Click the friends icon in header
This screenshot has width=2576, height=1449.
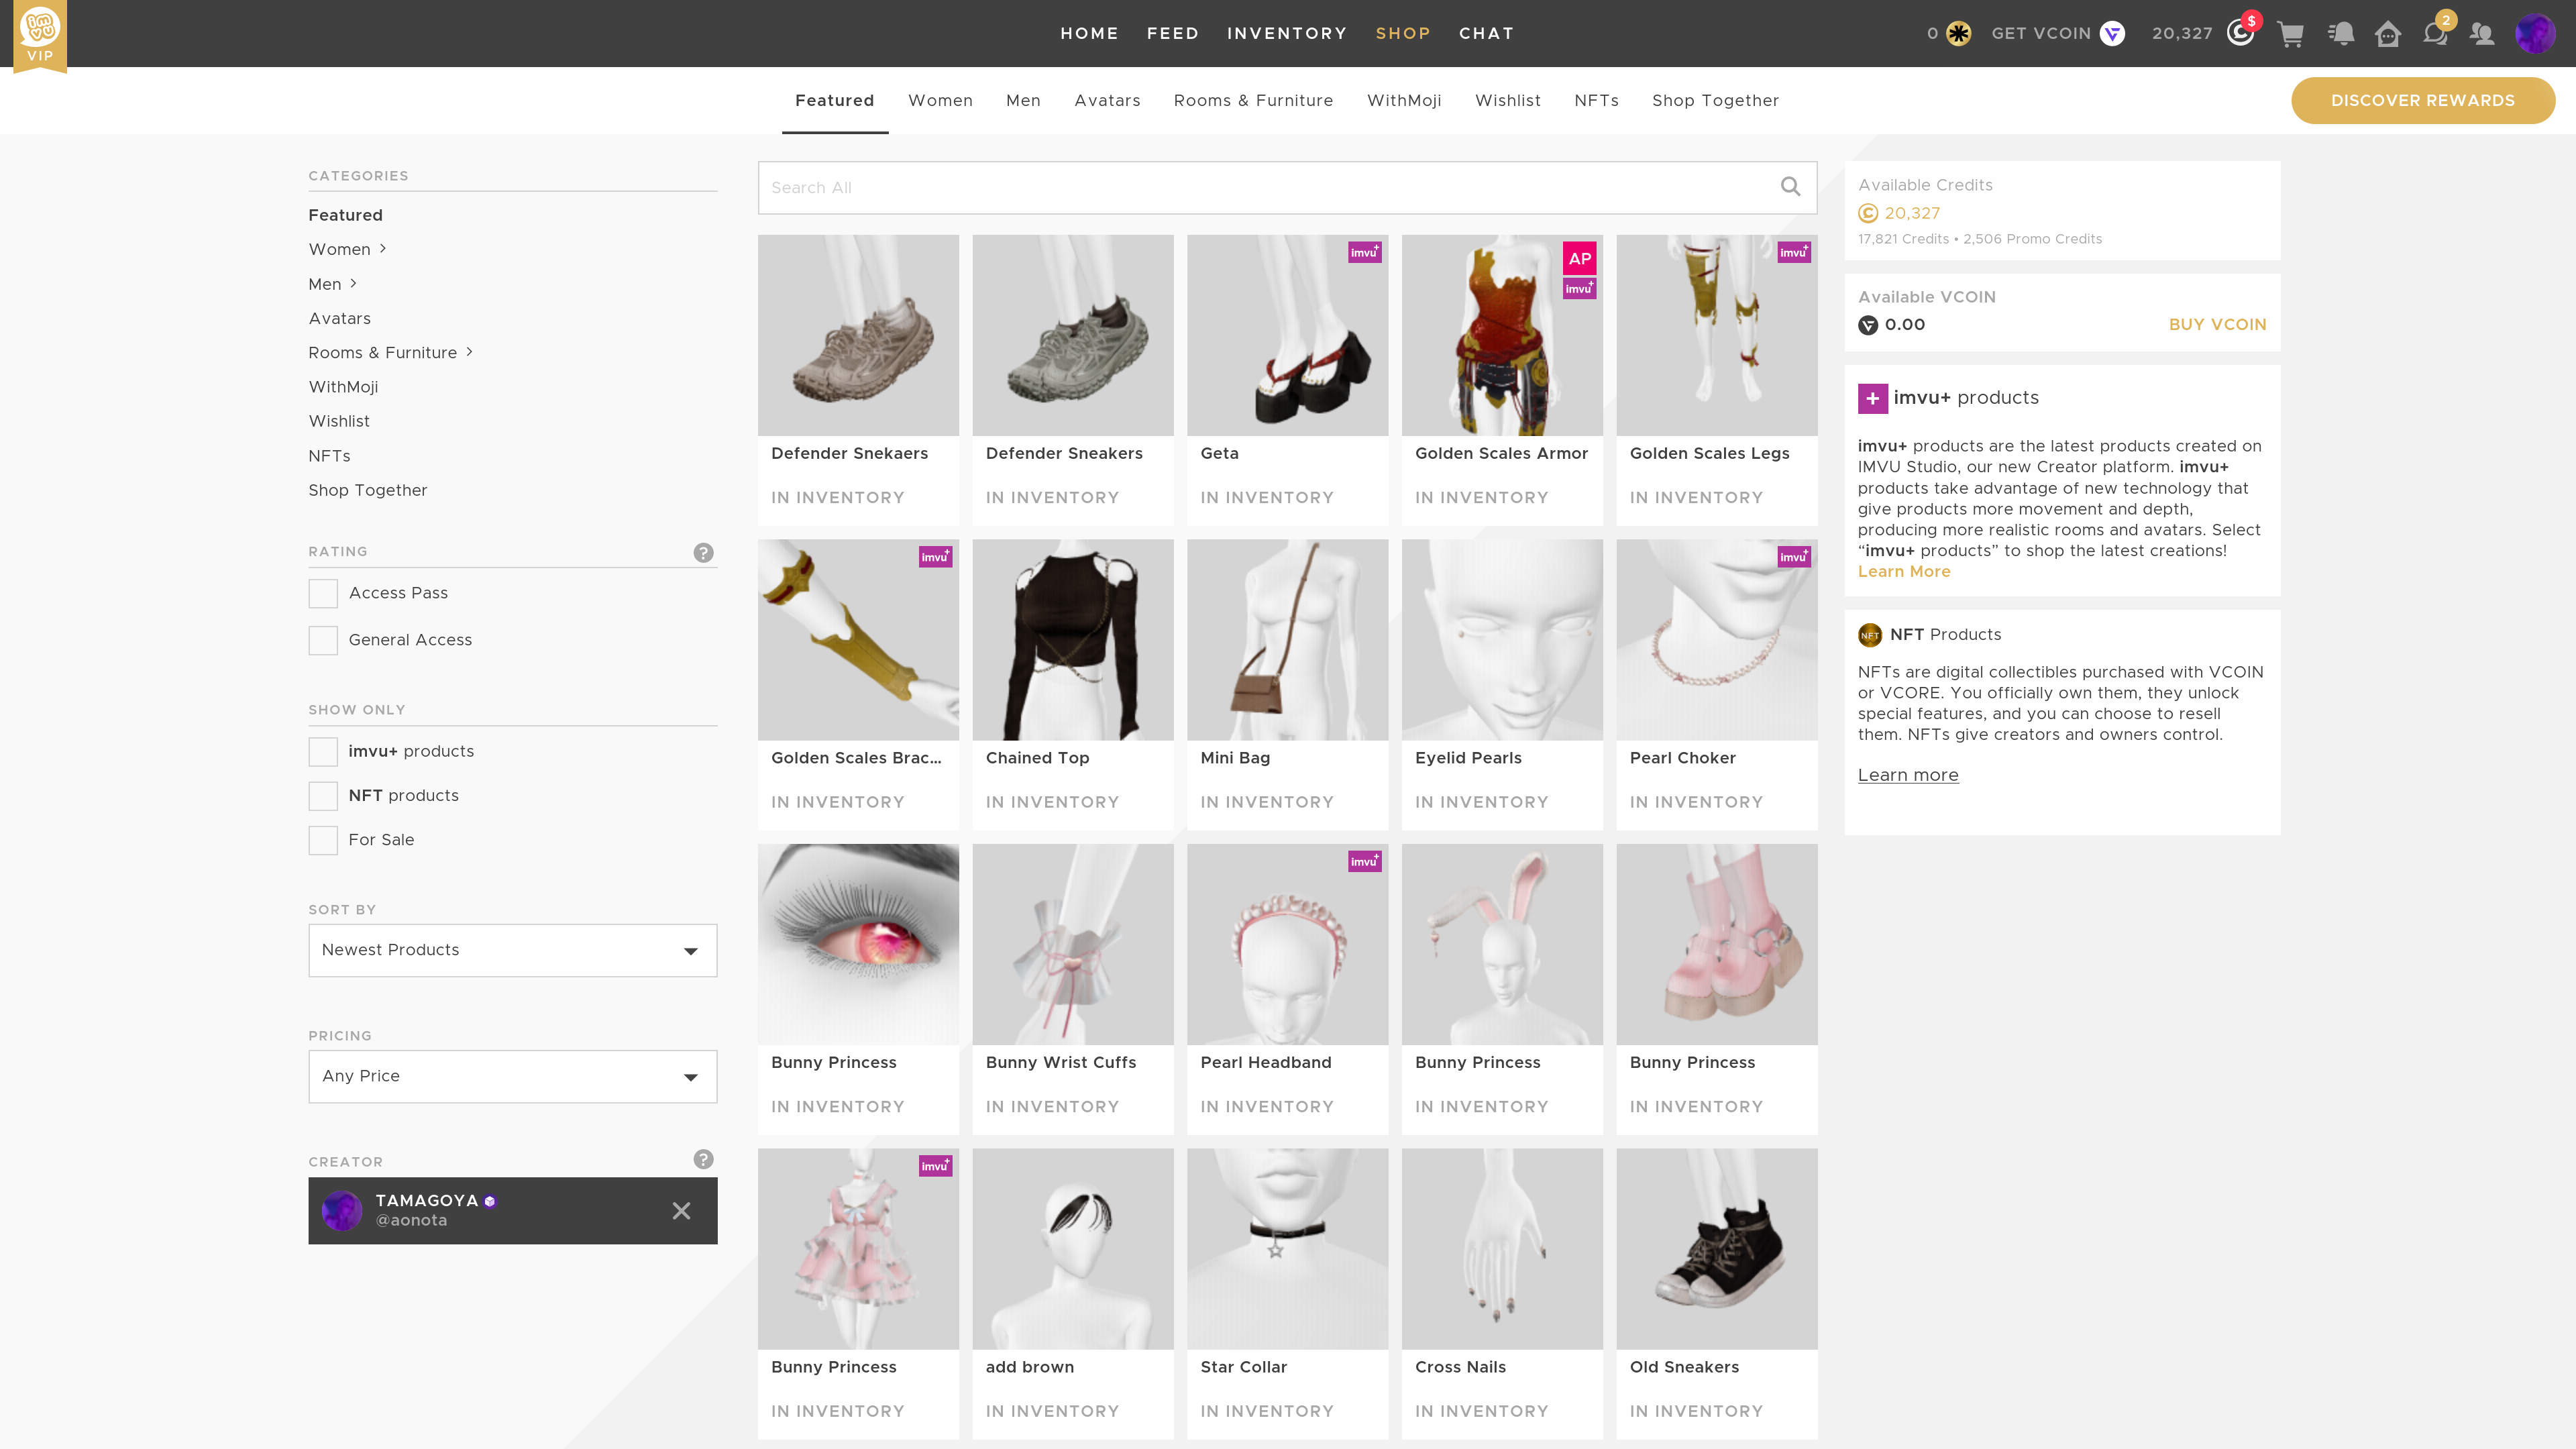click(x=2482, y=34)
